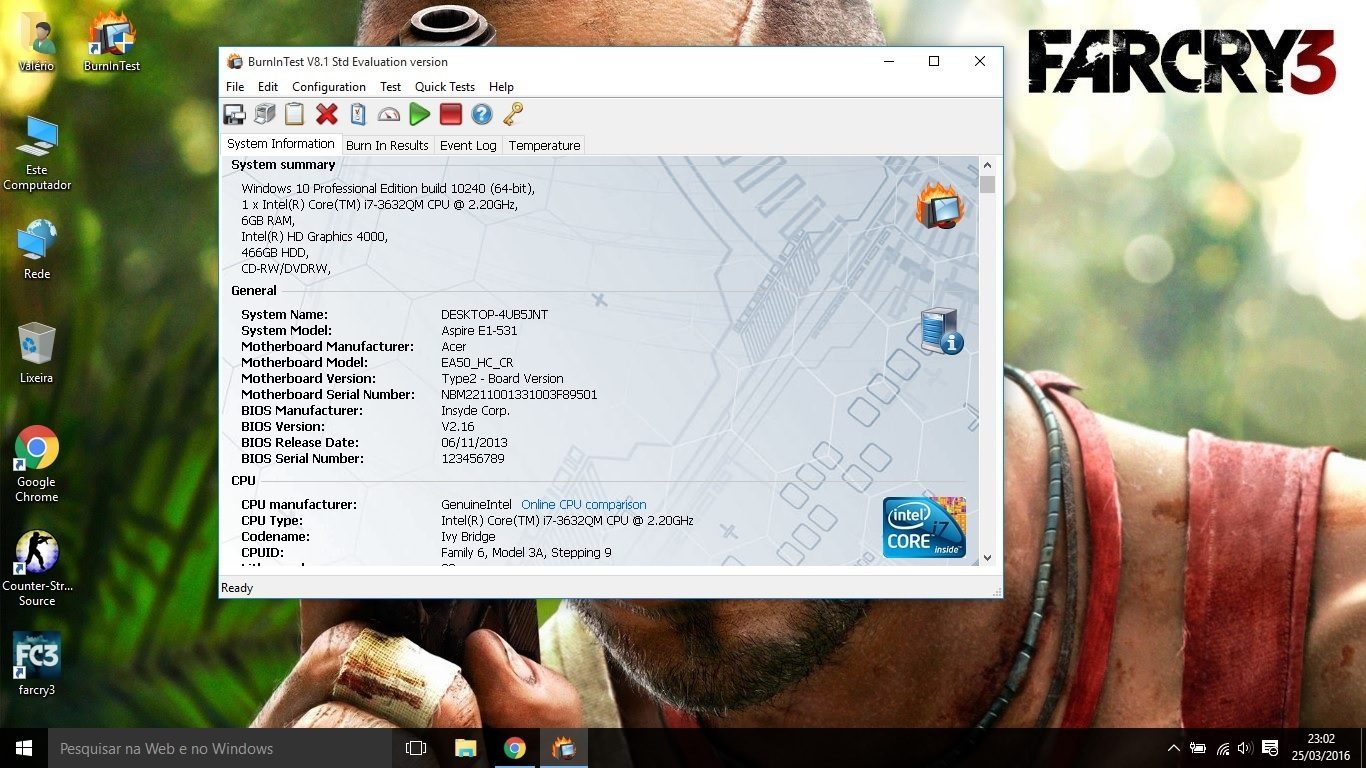The image size is (1366, 768).
Task: Click the Google Chrome desktop shortcut
Action: (x=37, y=464)
